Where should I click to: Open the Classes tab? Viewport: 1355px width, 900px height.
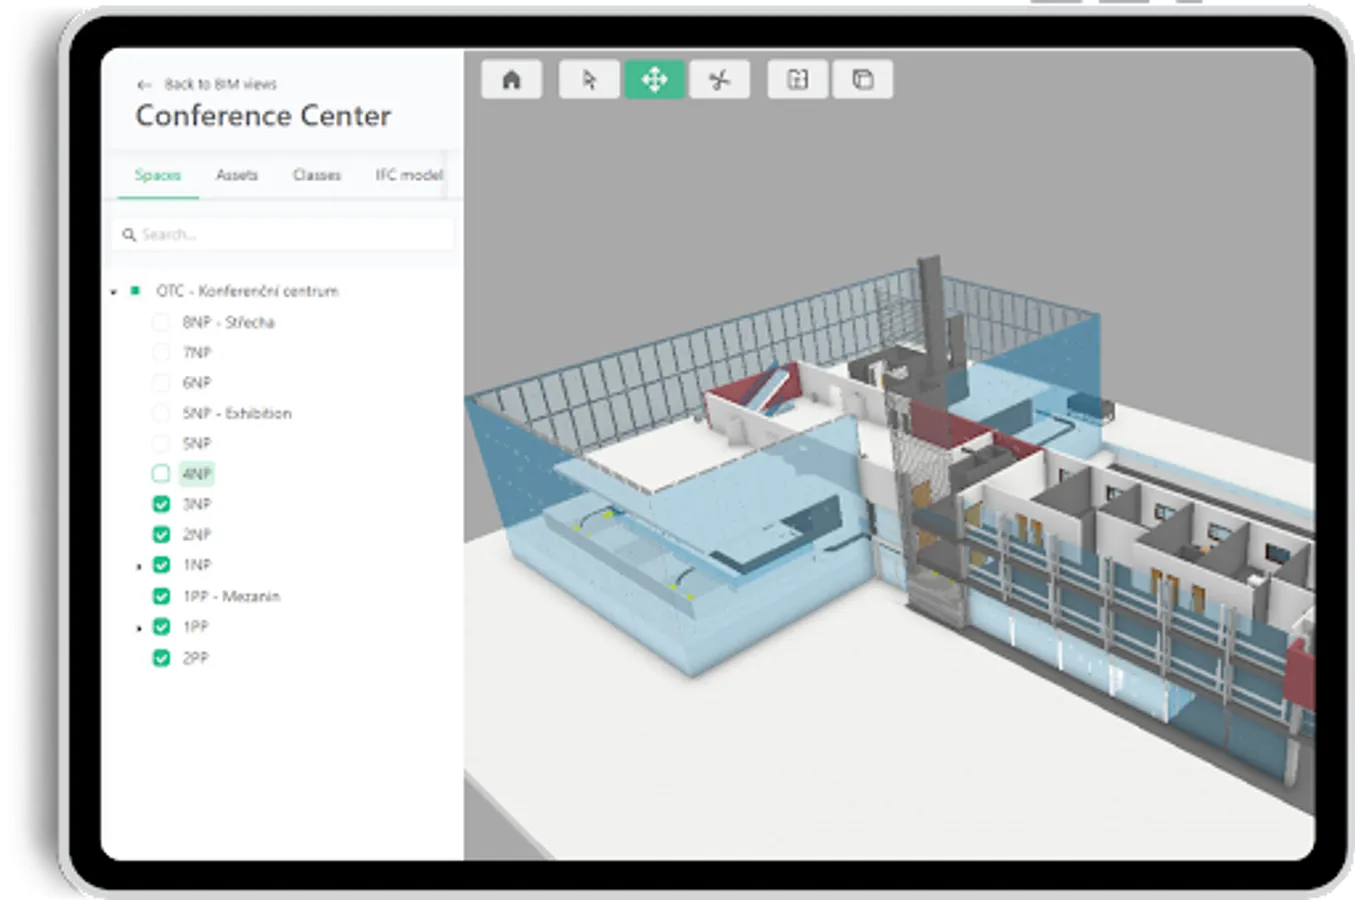pyautogui.click(x=317, y=175)
